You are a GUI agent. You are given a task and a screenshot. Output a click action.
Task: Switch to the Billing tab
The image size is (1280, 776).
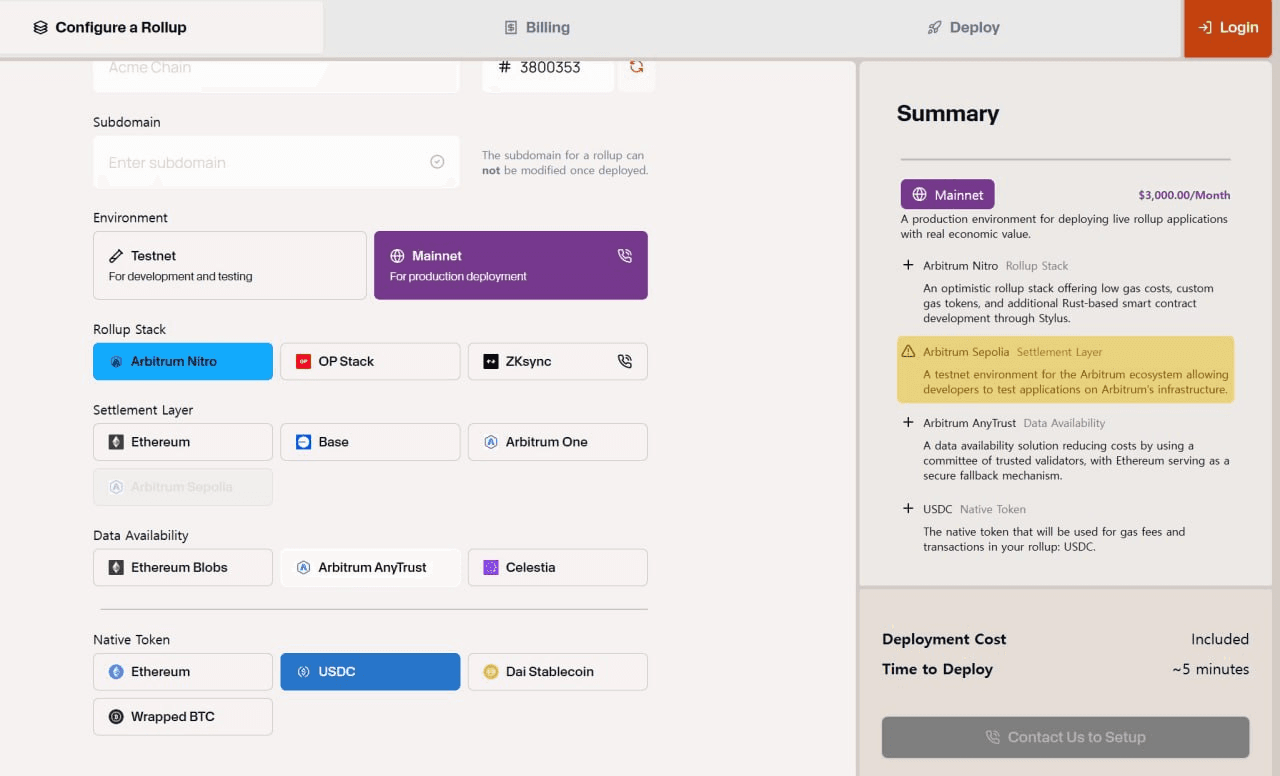537,28
